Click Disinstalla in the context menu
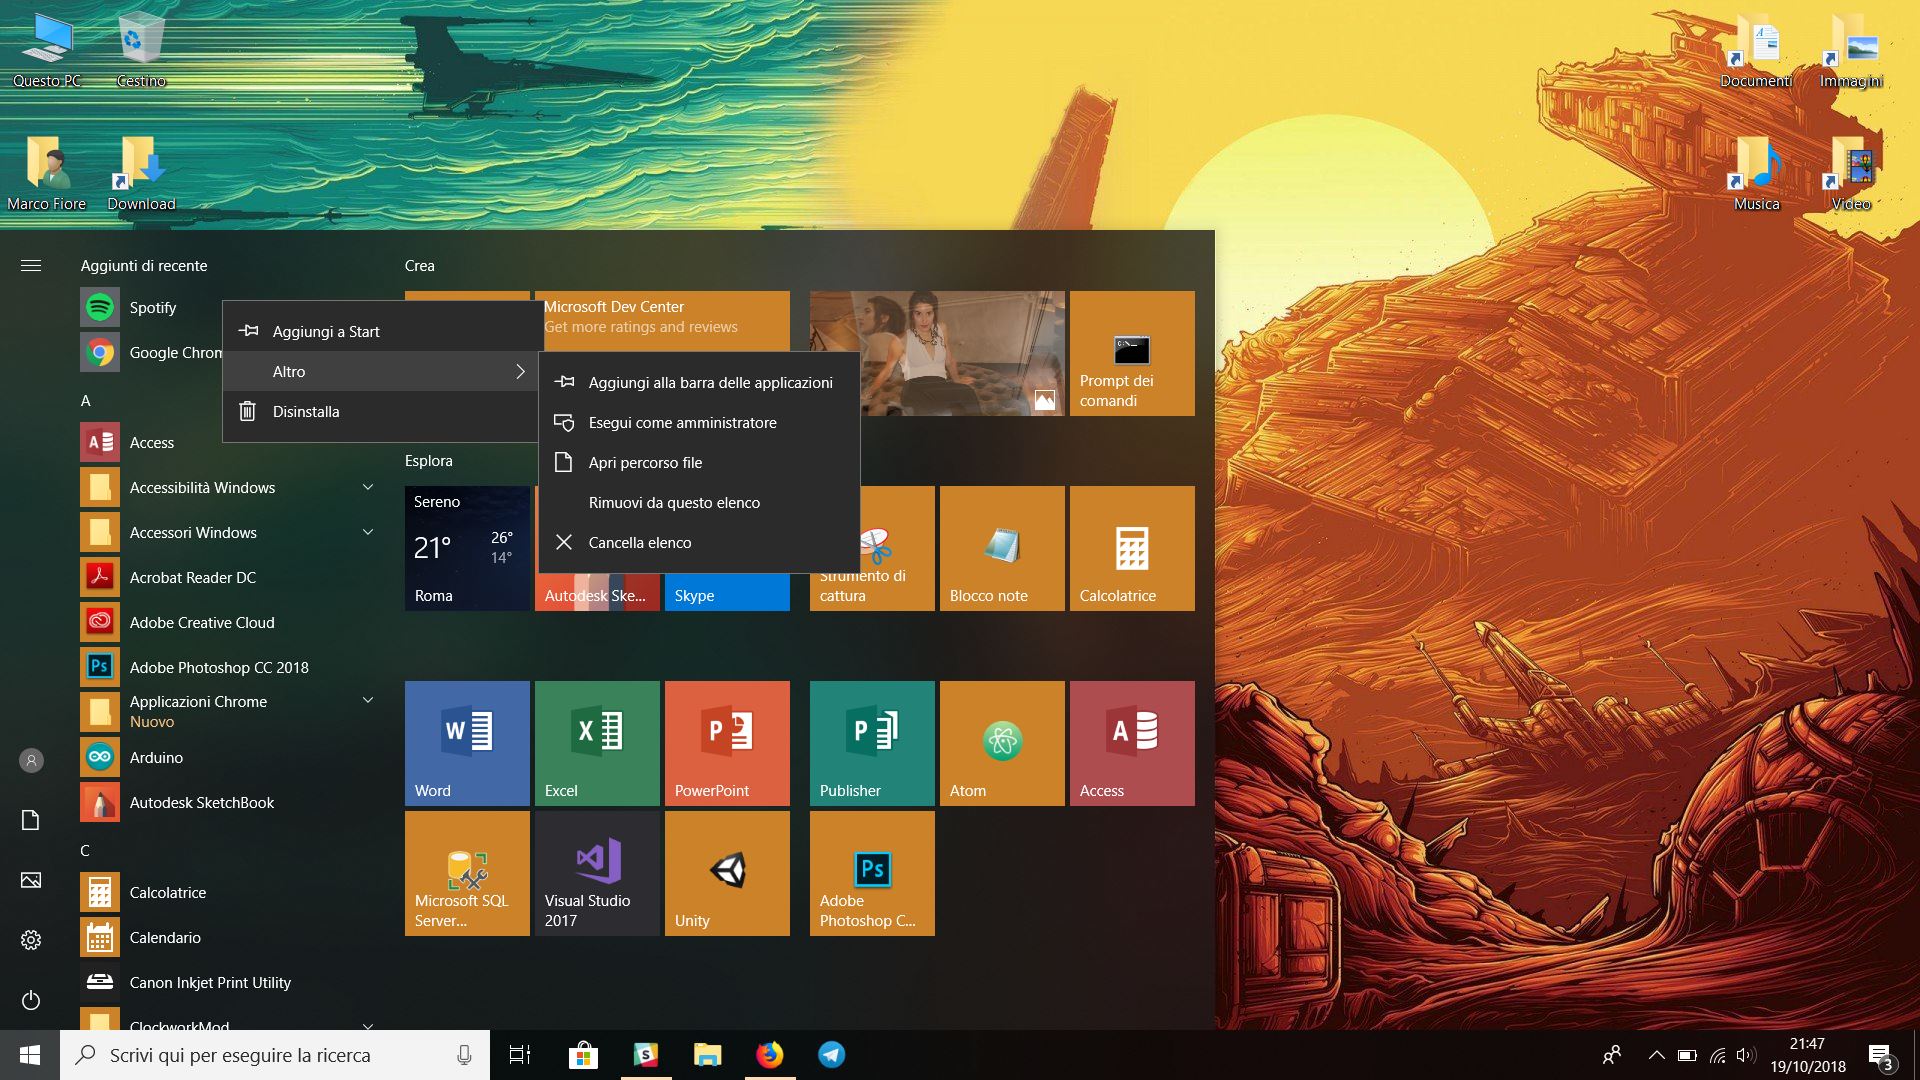1920x1080 pixels. [x=306, y=411]
